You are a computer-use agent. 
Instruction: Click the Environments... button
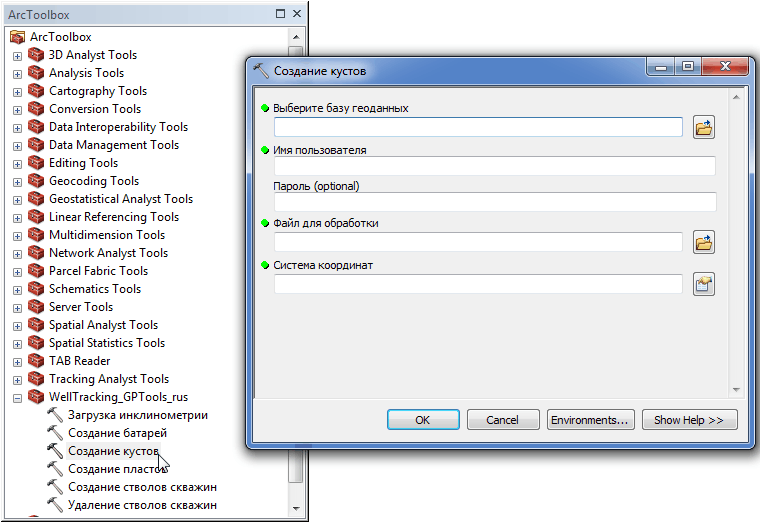(x=590, y=420)
